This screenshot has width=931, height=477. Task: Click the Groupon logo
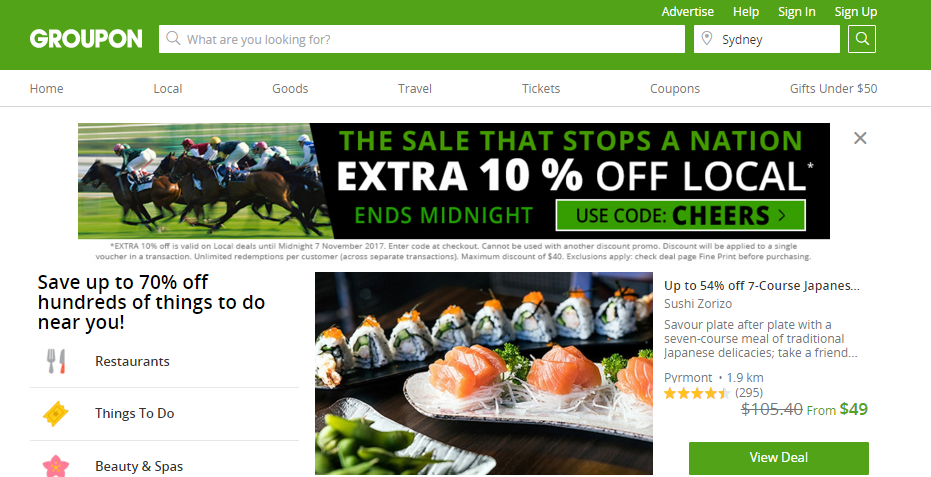[86, 39]
